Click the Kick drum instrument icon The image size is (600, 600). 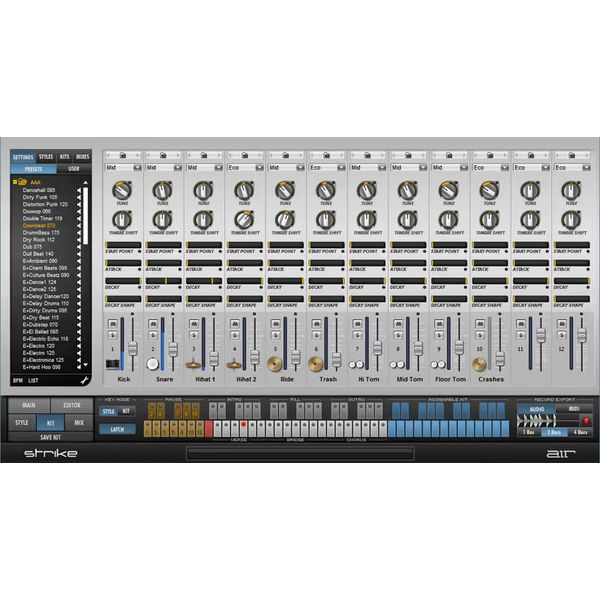113,364
